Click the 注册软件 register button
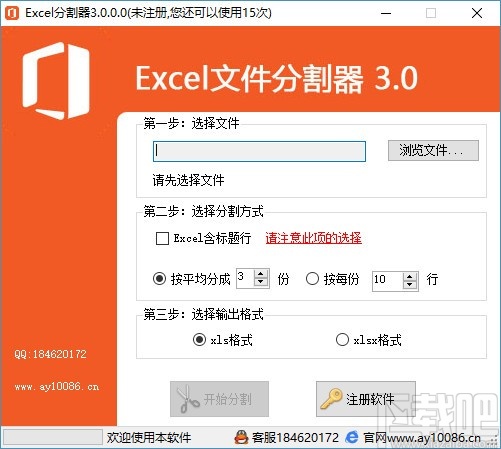The height and width of the screenshot is (449, 501). [x=366, y=399]
